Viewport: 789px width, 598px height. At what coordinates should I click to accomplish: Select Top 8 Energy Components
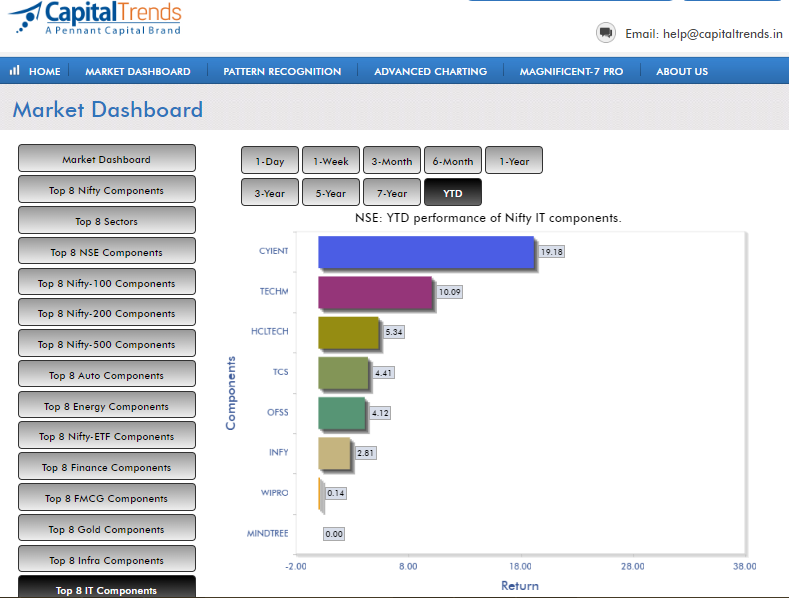(x=107, y=406)
